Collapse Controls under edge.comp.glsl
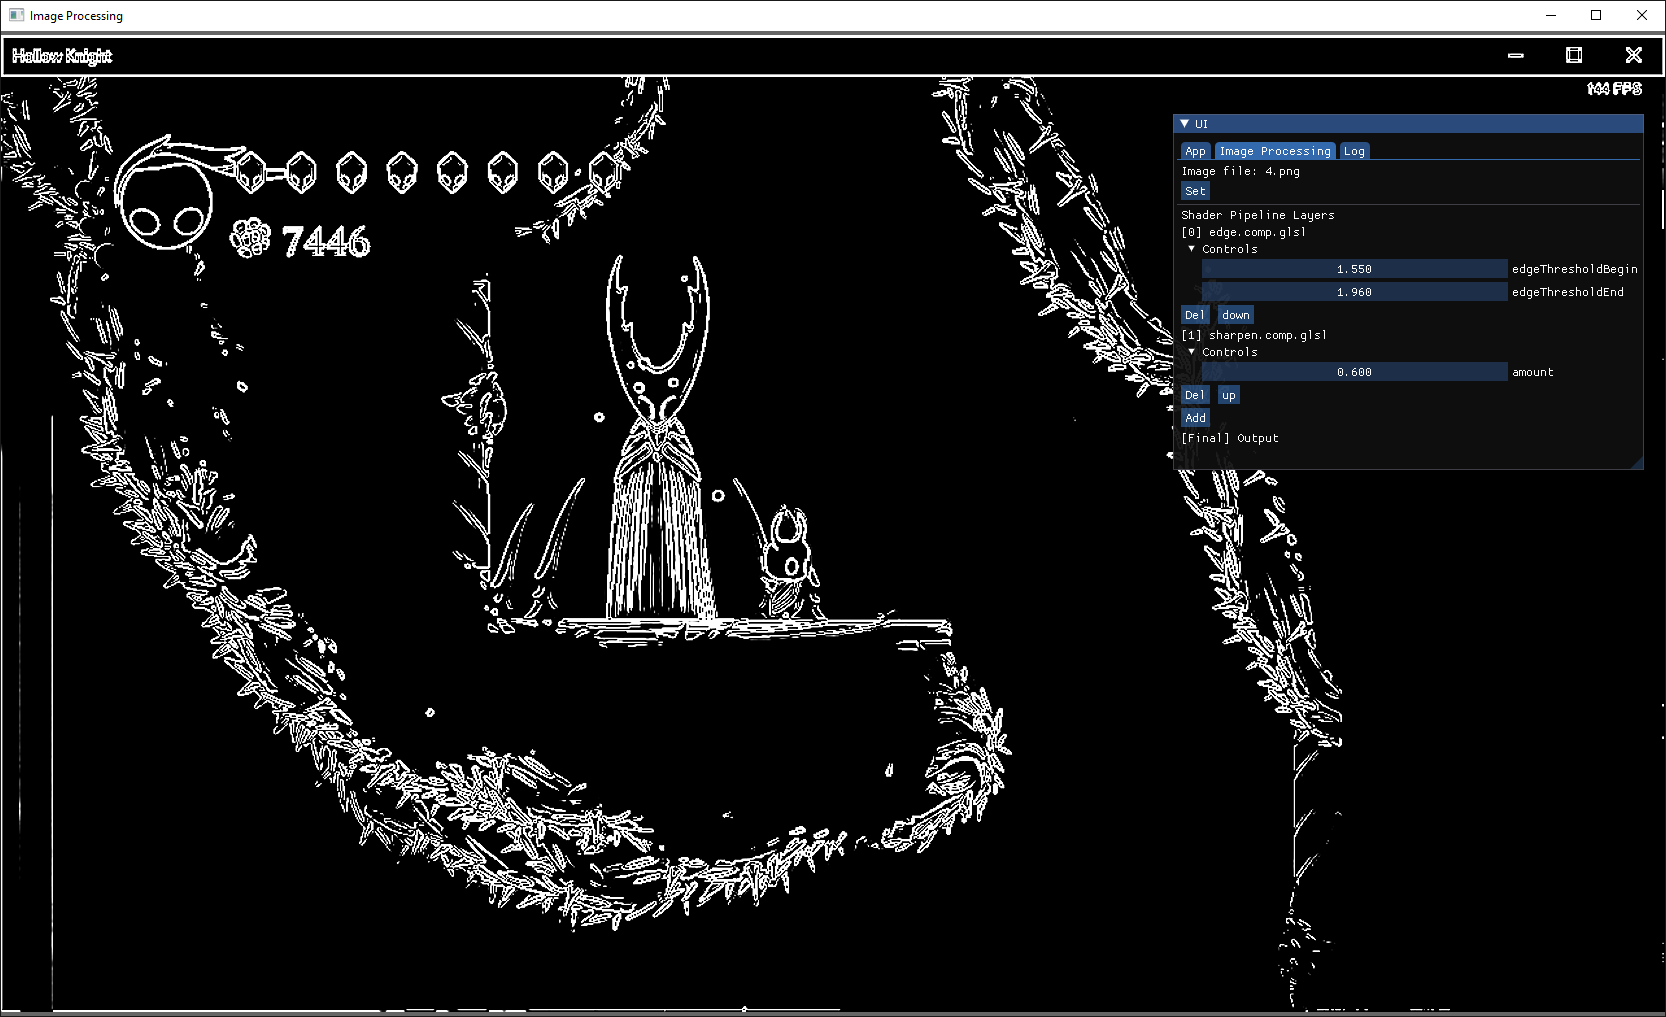Image resolution: width=1666 pixels, height=1017 pixels. point(1192,249)
